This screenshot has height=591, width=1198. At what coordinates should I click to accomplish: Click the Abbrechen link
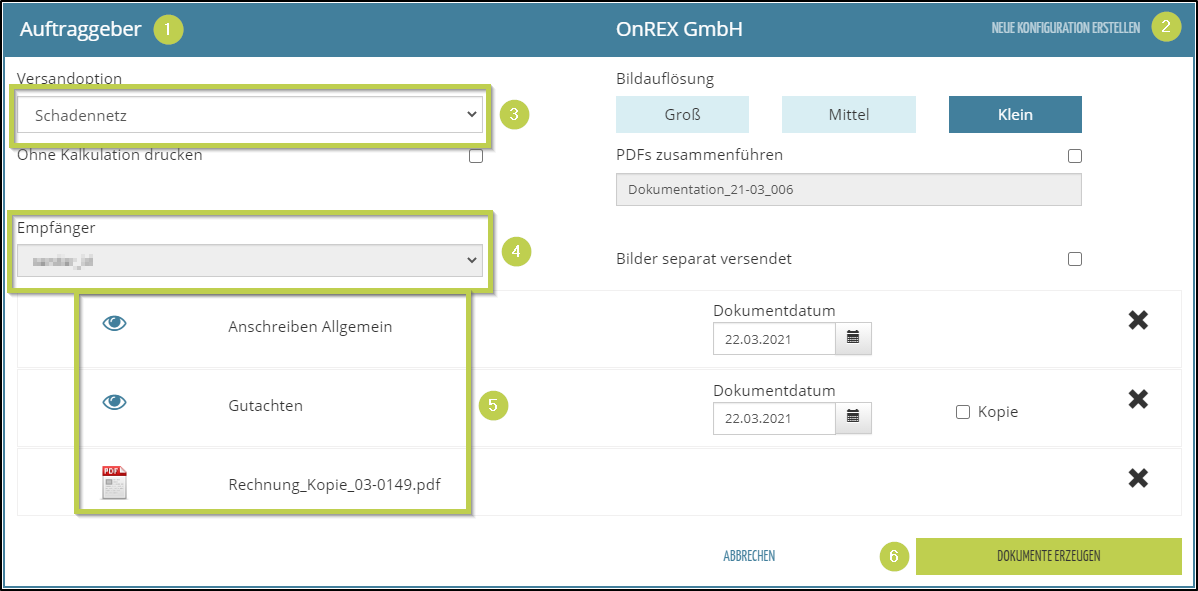(x=749, y=556)
